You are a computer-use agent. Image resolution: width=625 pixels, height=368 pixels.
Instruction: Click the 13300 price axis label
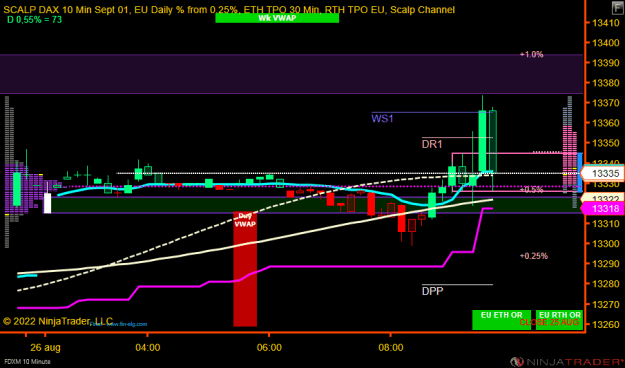tap(606, 244)
